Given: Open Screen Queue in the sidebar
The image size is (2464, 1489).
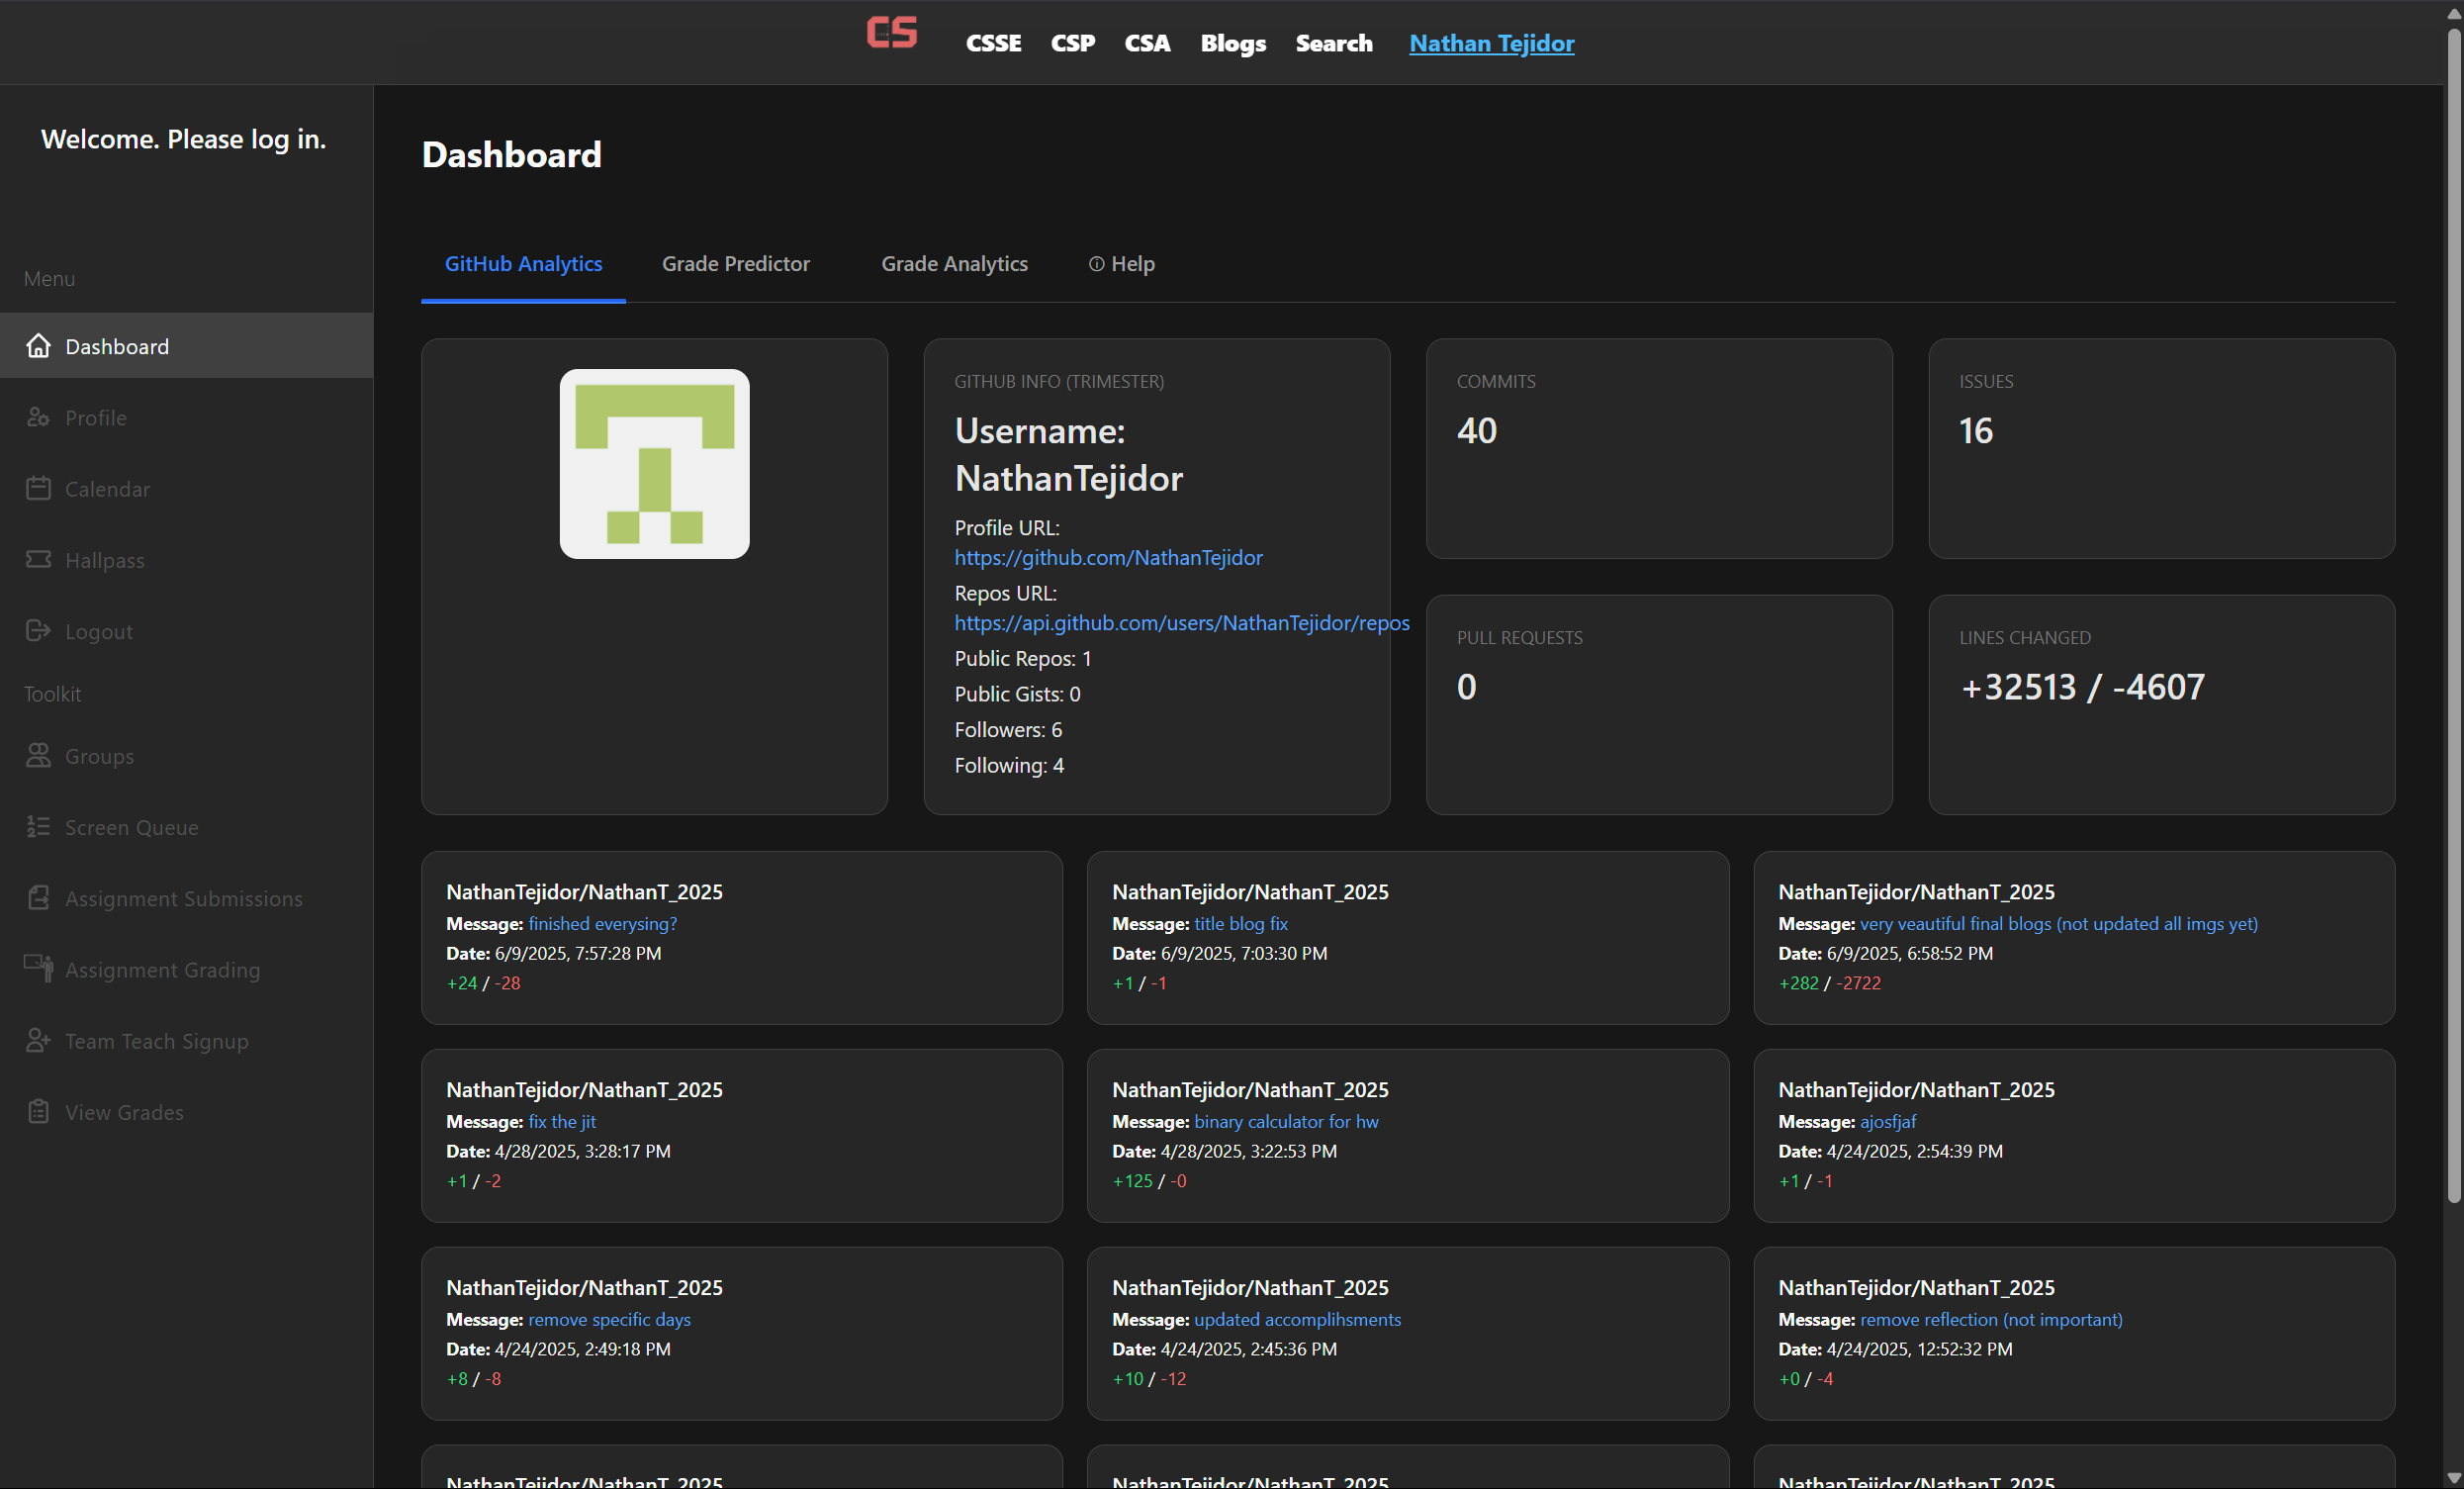Looking at the screenshot, I should coord(186,827).
